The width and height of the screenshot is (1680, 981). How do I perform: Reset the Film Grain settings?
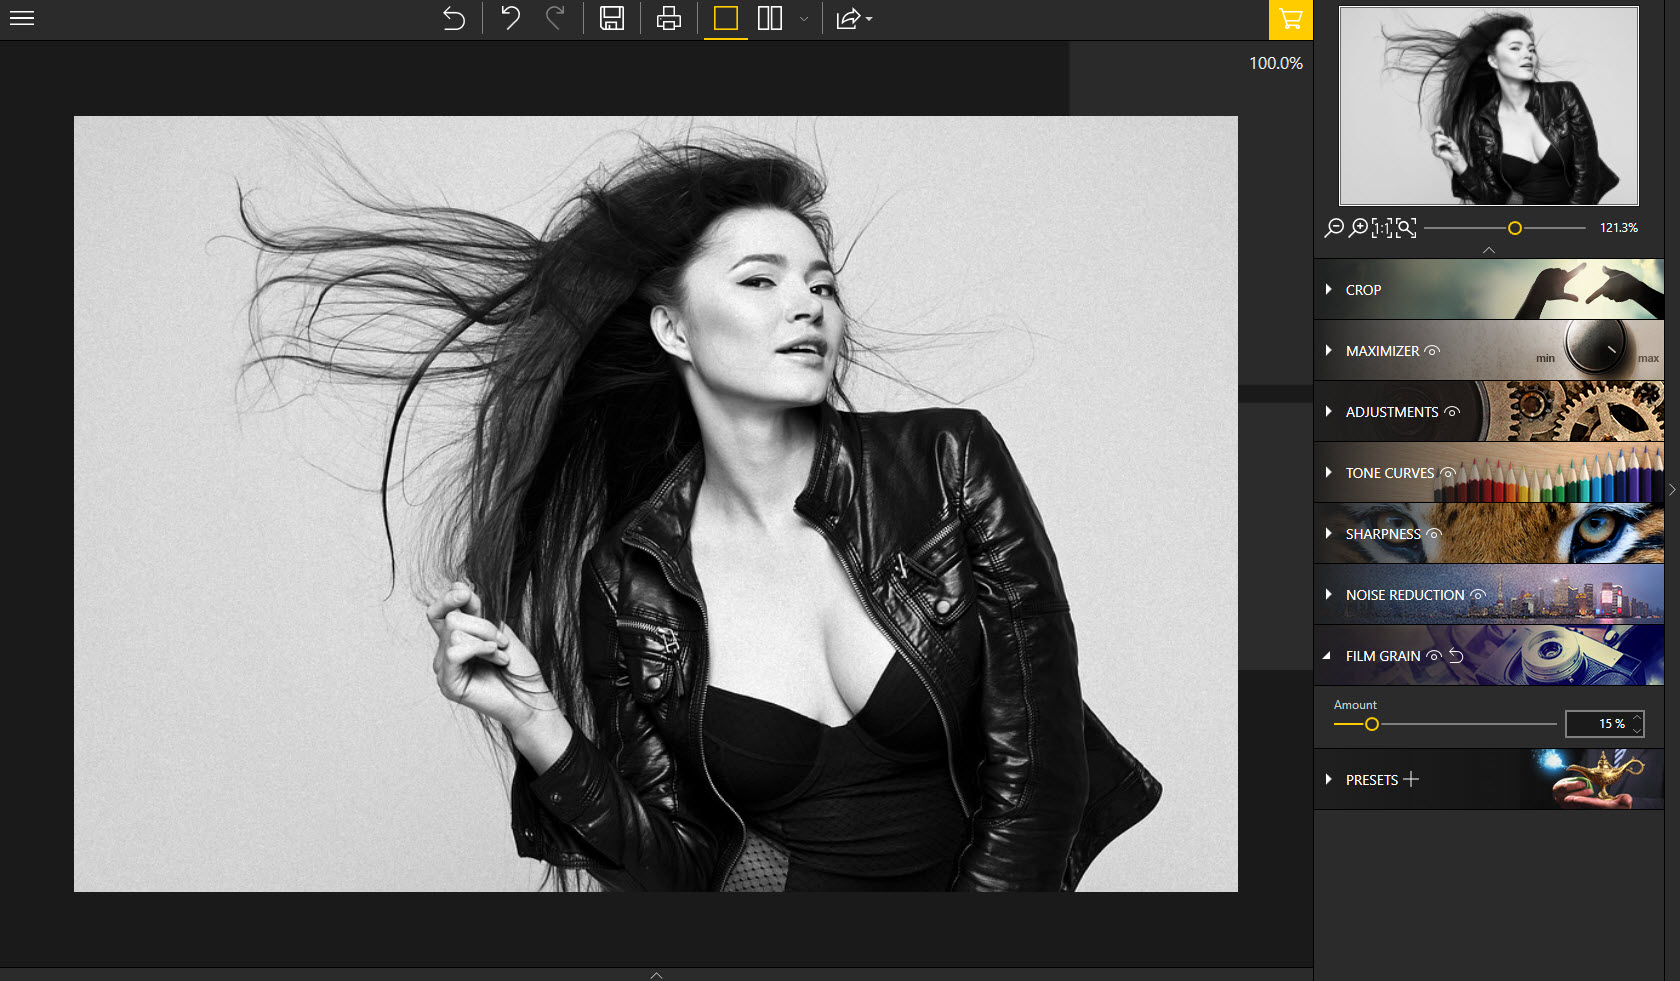click(x=1457, y=656)
